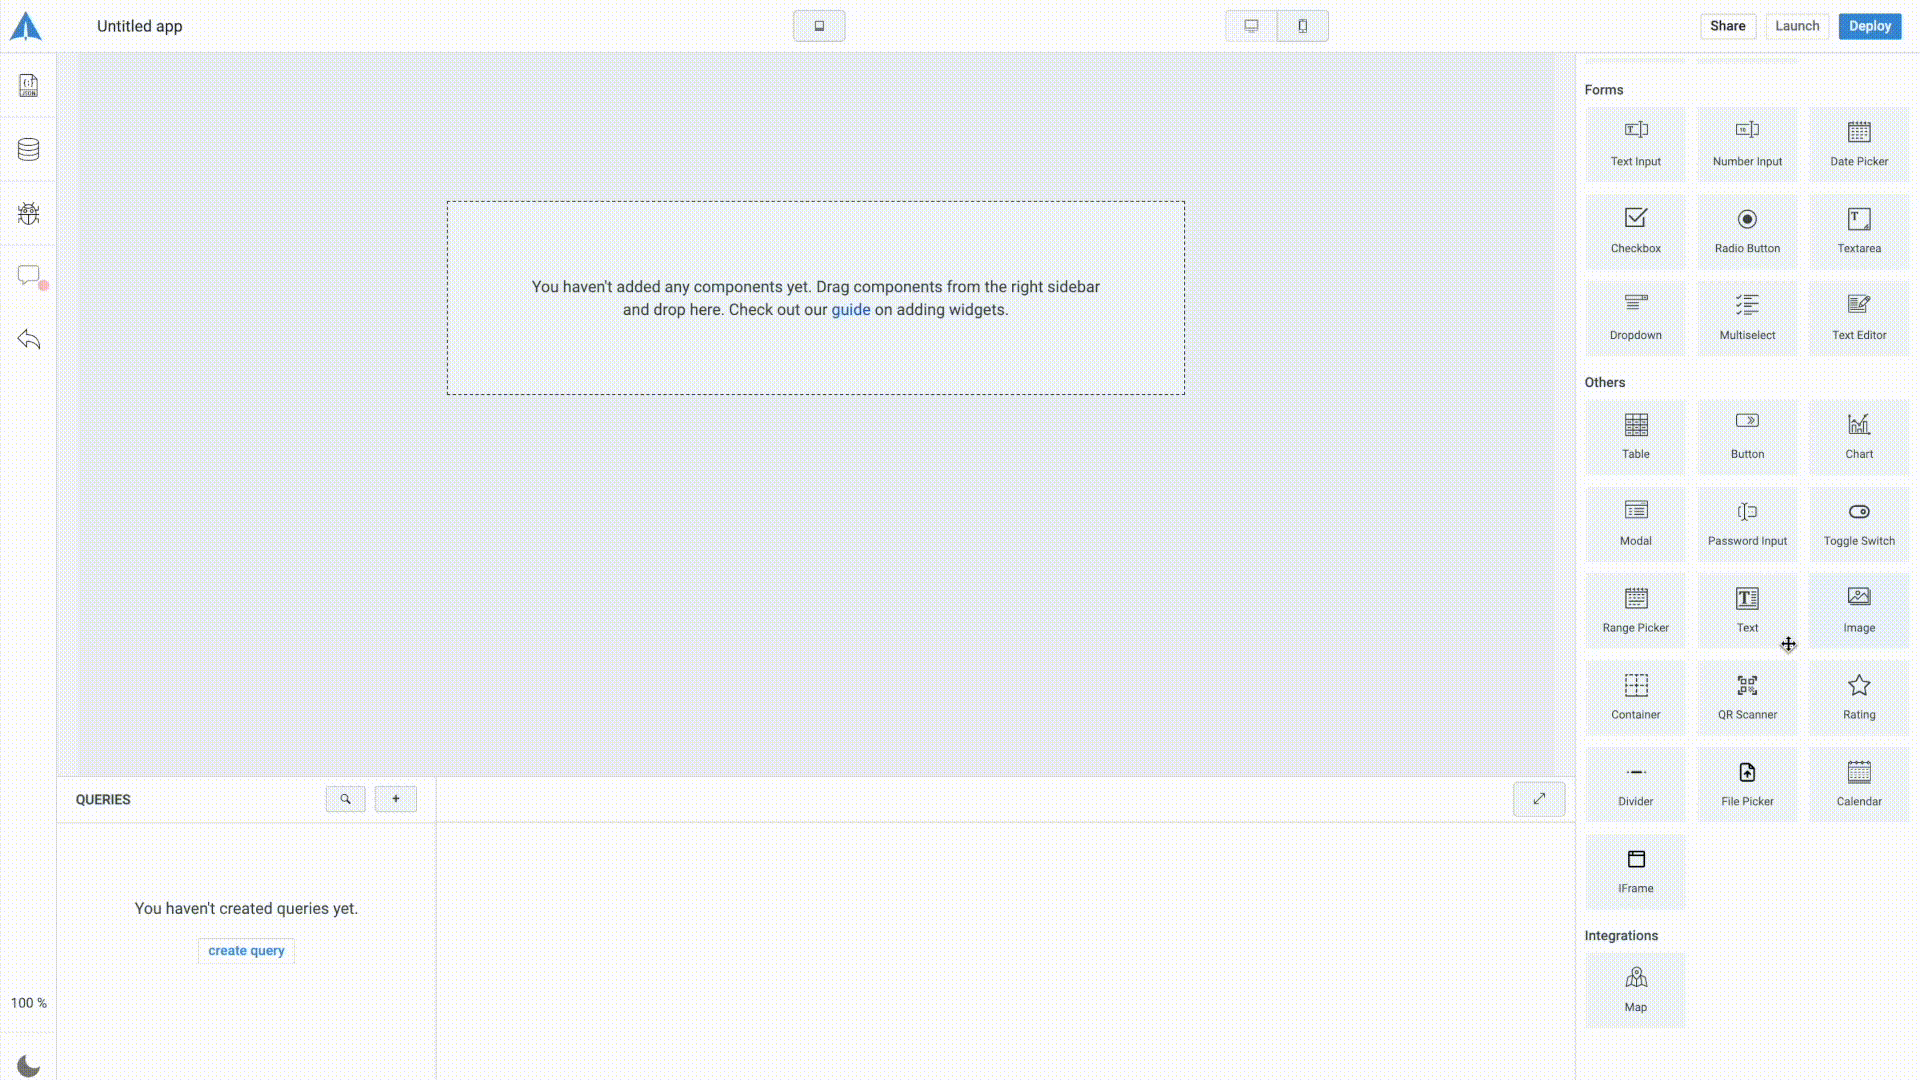Image resolution: width=1920 pixels, height=1080 pixels.
Task: Select the Checkbox widget
Action: (x=1635, y=230)
